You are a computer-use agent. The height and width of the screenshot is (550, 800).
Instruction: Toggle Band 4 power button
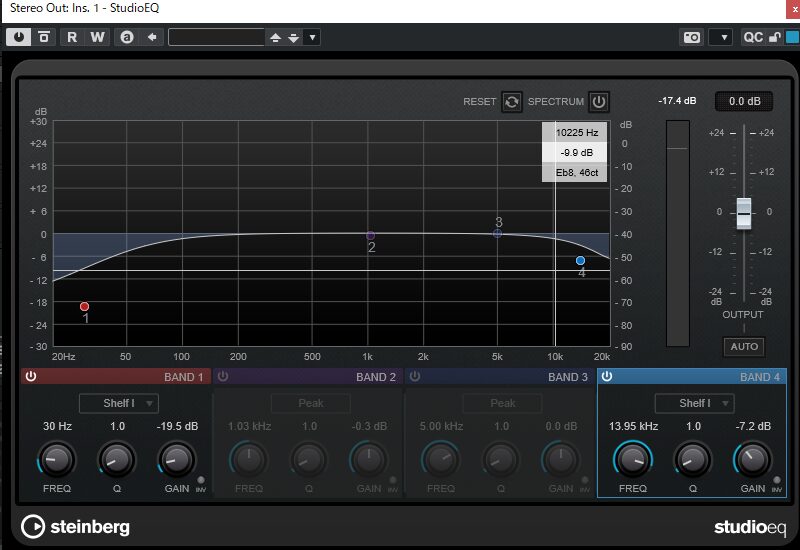(x=607, y=377)
